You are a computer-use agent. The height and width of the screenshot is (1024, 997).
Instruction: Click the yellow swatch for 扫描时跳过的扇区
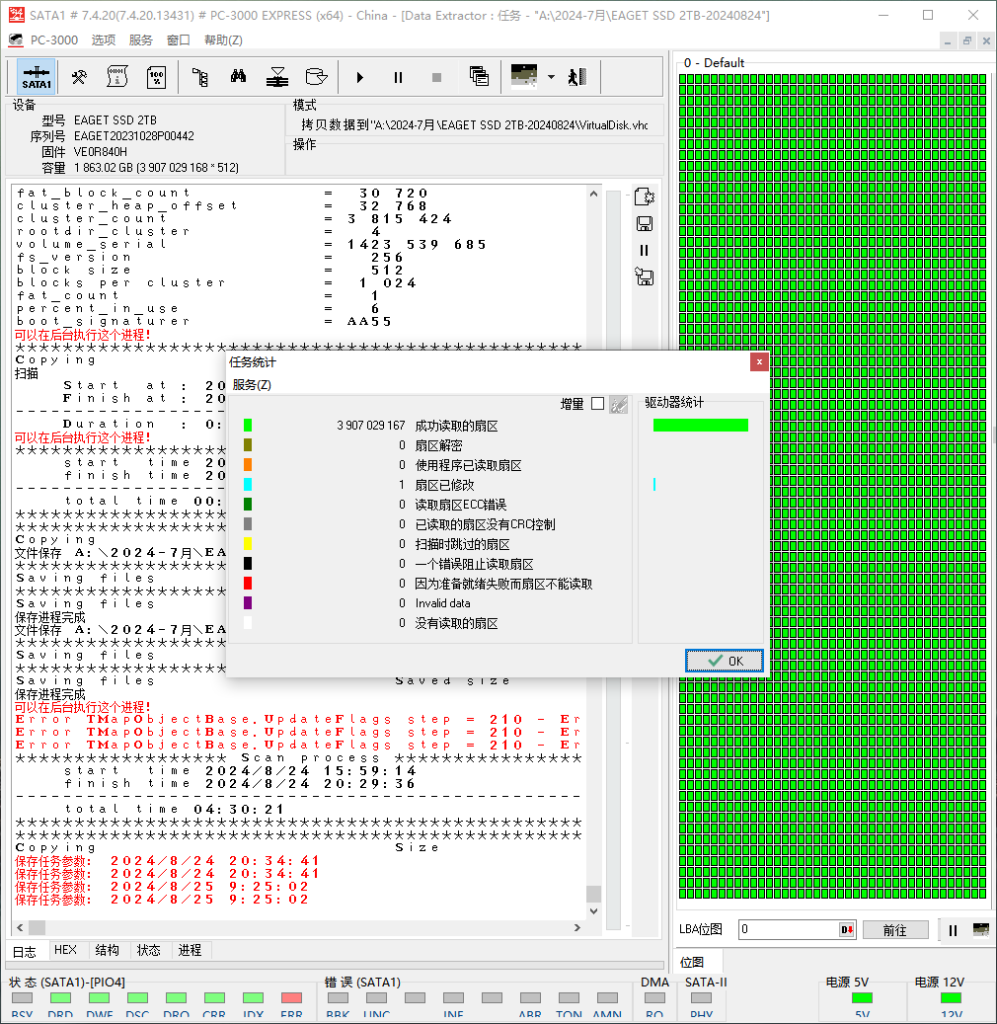(x=247, y=543)
